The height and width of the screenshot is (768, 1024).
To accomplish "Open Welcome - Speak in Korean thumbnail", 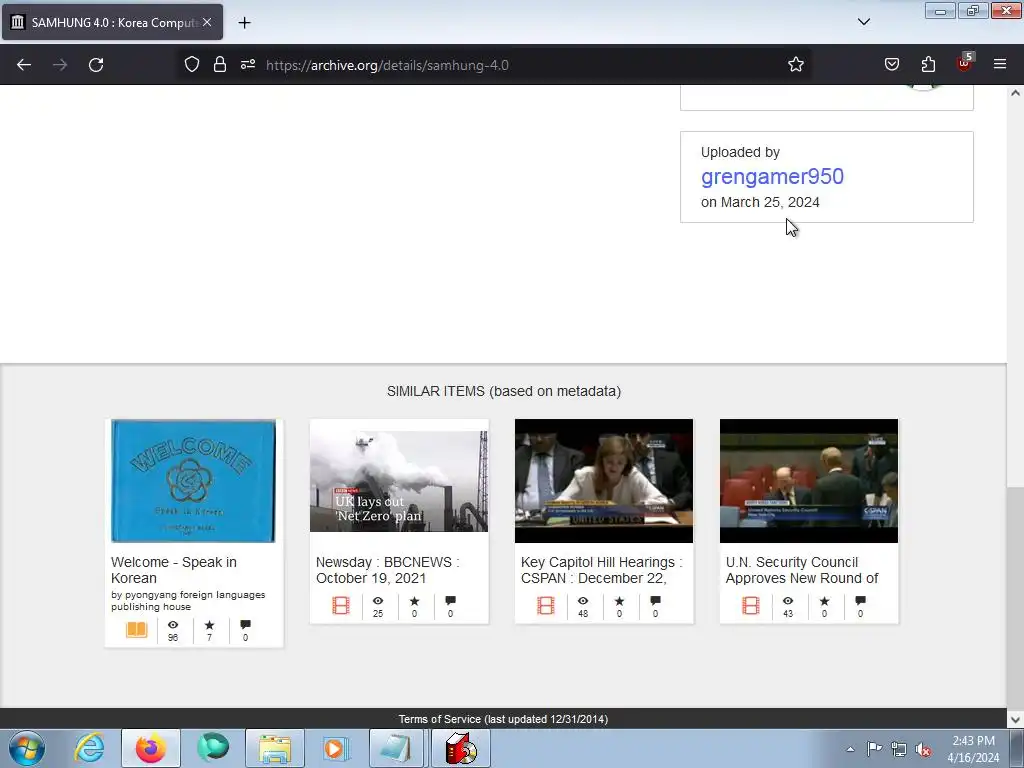I will click(193, 481).
